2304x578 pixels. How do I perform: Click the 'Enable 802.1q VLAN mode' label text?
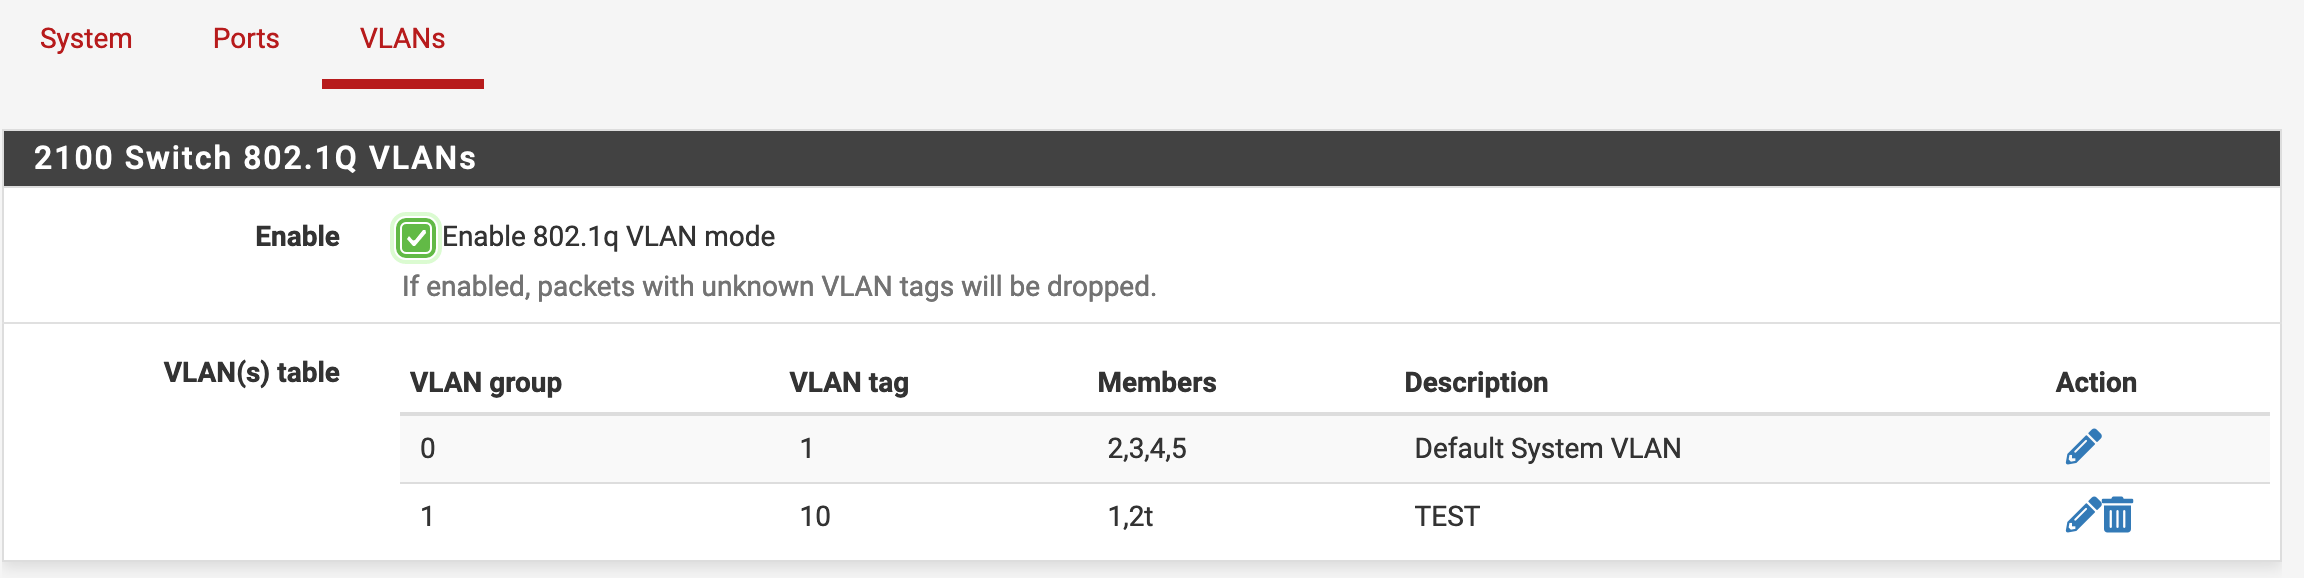[608, 237]
